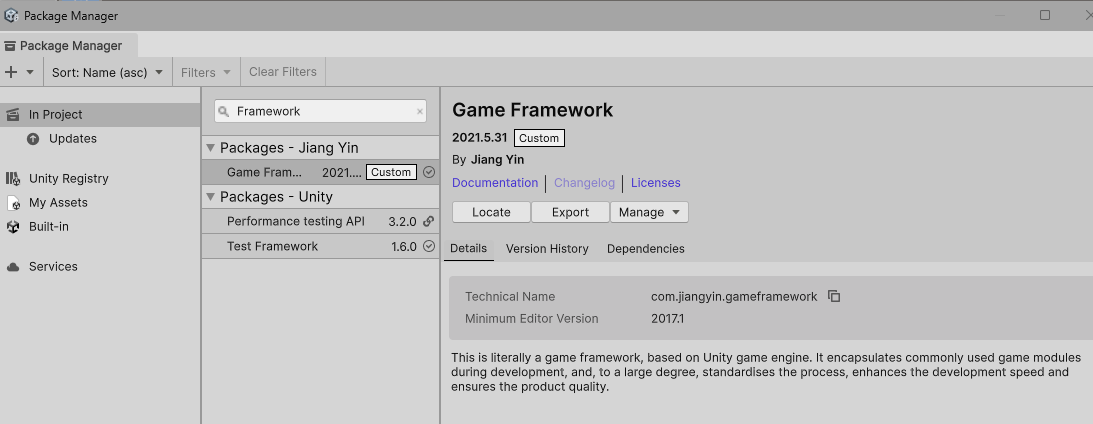1093x424 pixels.
Task: Open the Changelog link
Action: pos(584,183)
